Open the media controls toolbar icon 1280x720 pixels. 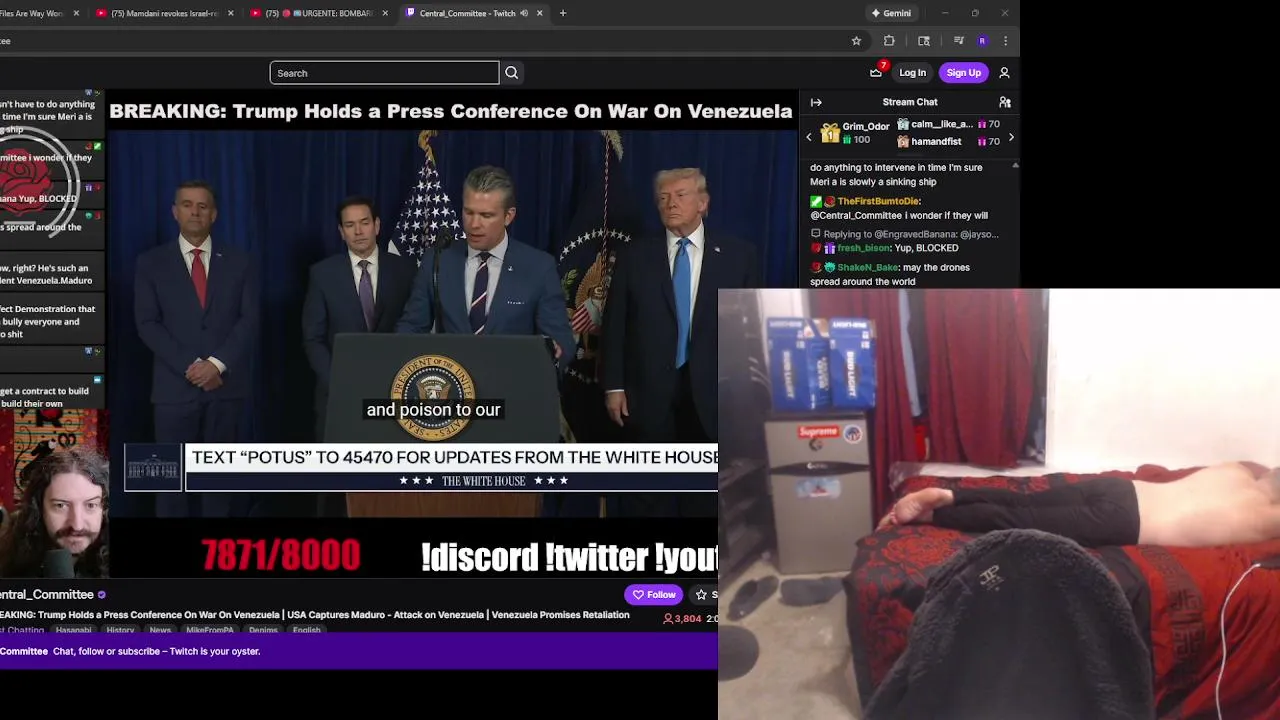pos(959,41)
